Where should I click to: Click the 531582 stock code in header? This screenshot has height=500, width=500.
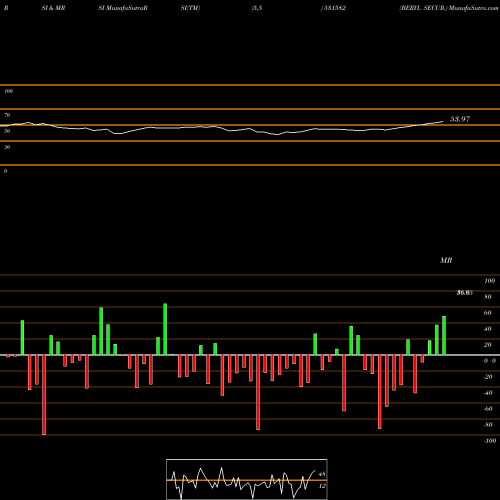click(x=335, y=8)
